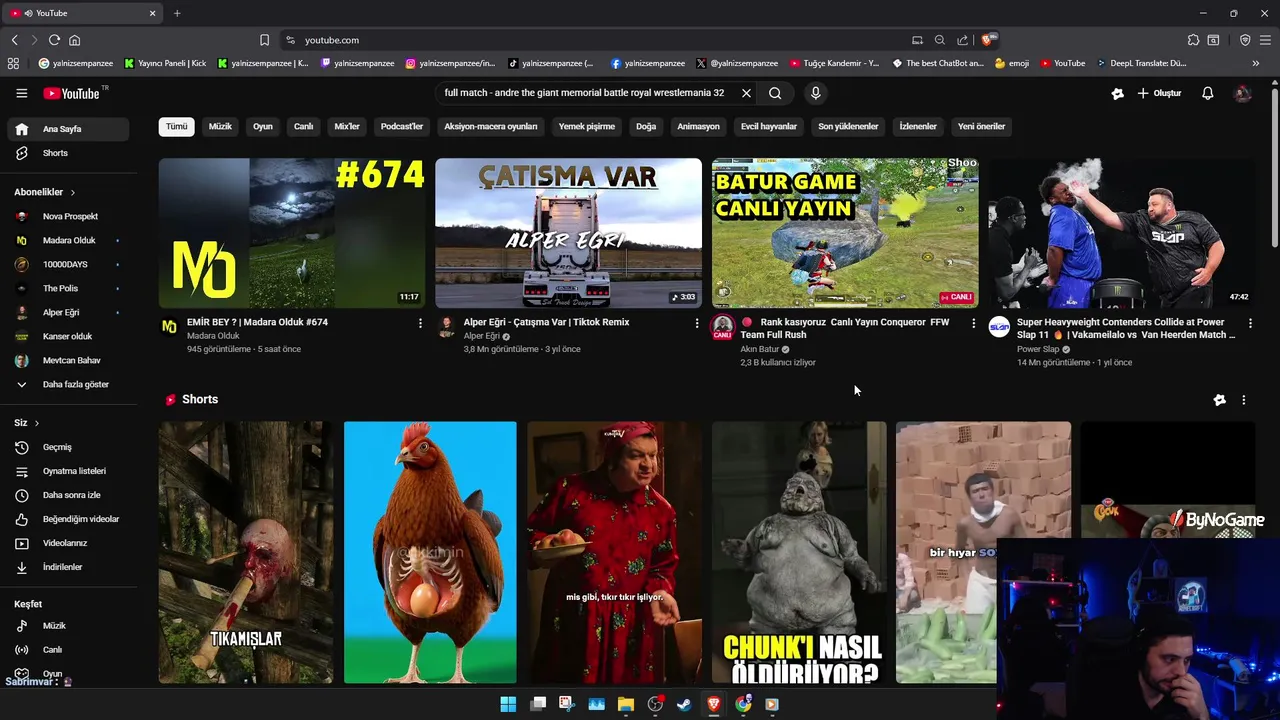This screenshot has width=1280, height=720.
Task: Open Shorts from the sidebar
Action: coord(68,153)
